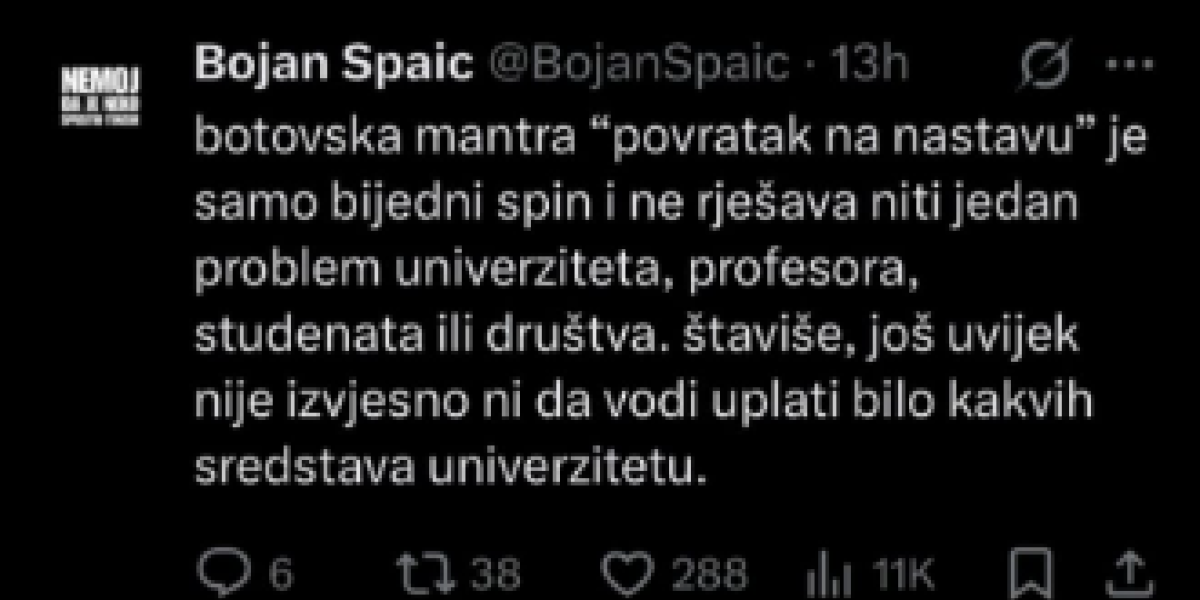Screen dimensions: 1200x600
Task: Bookmark this tweet by Bojan Spaic
Action: tap(1021, 573)
